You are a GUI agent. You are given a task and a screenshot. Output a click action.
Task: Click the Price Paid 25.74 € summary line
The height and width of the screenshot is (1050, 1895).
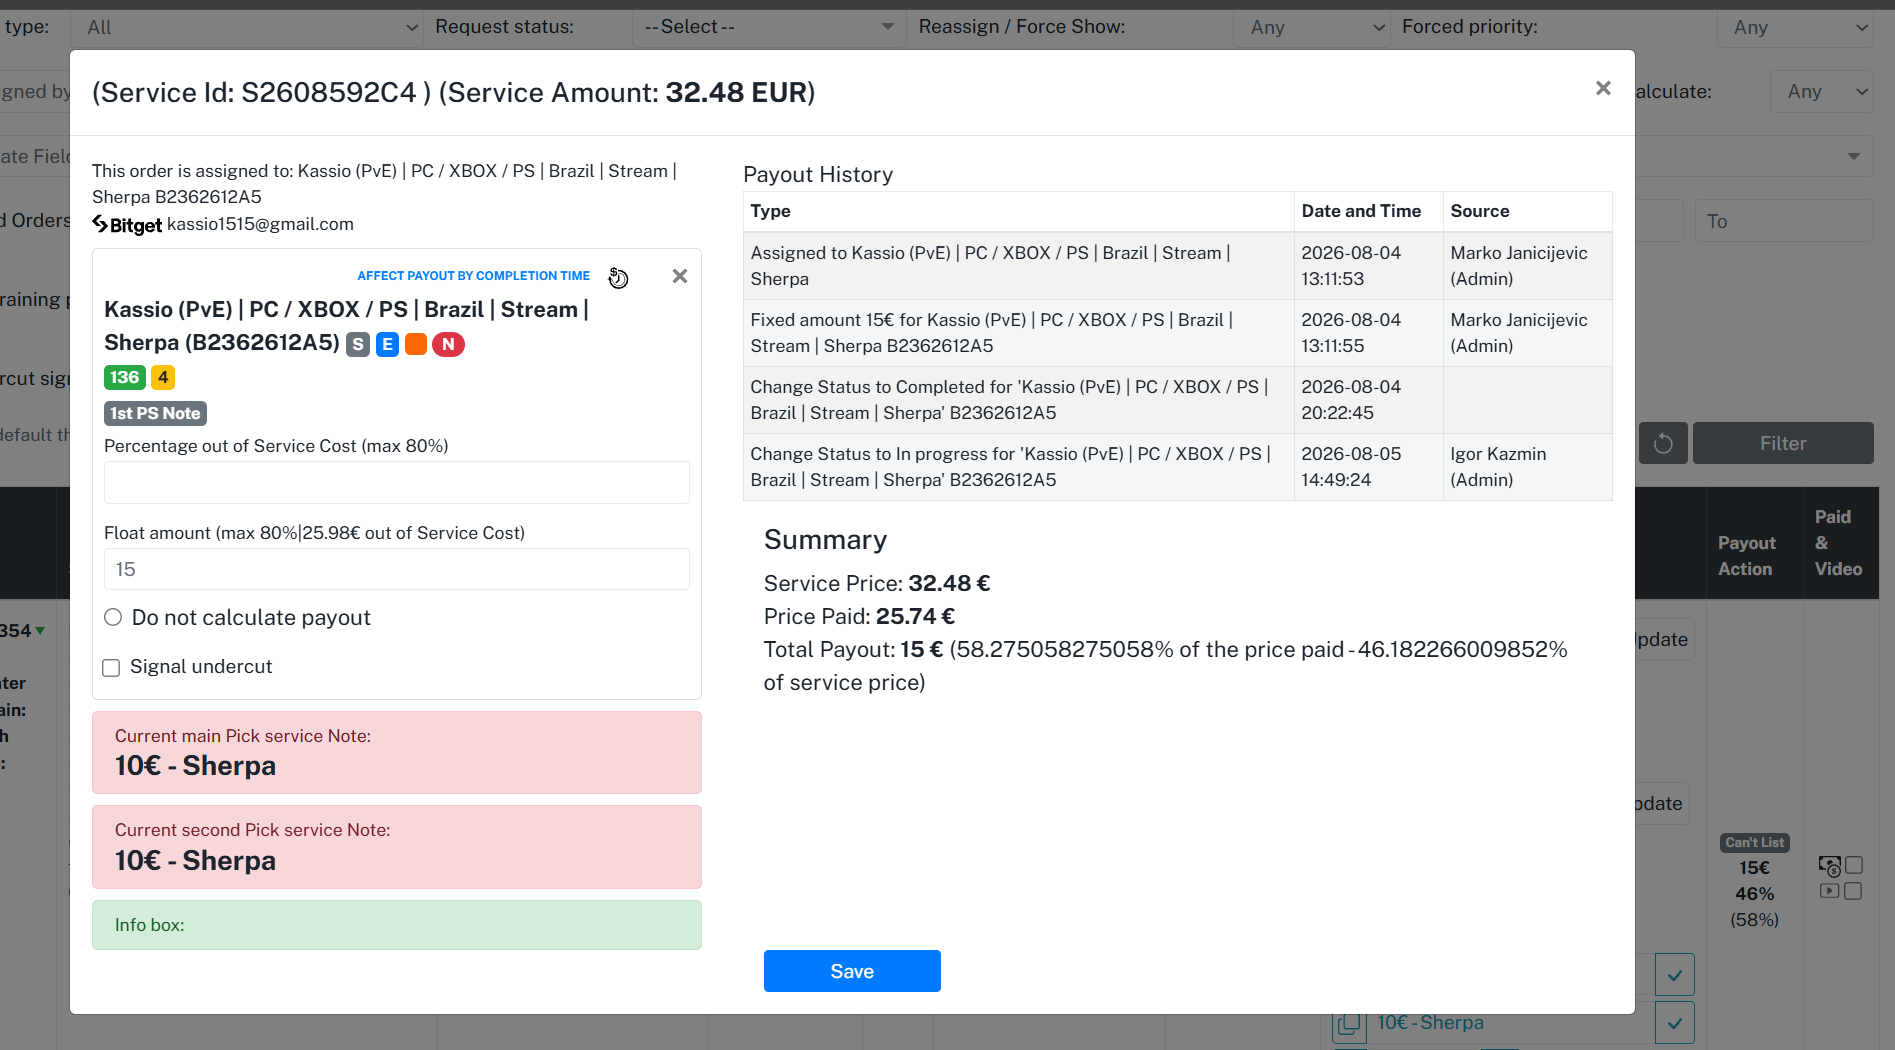[859, 616]
